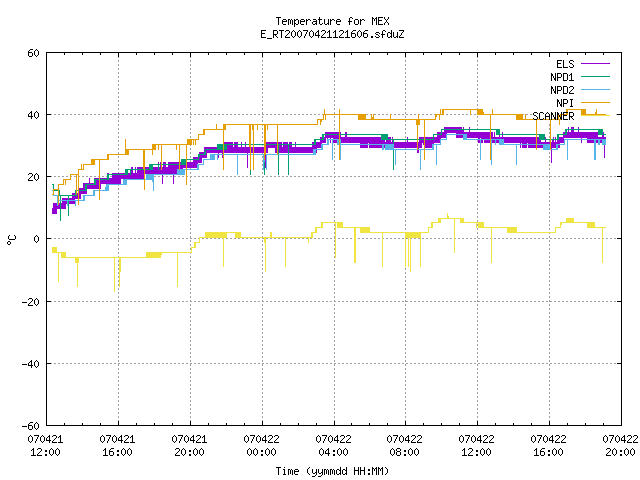Click the x-axis label 070421 12:00
Screen dimensions: 640x480
click(45, 446)
